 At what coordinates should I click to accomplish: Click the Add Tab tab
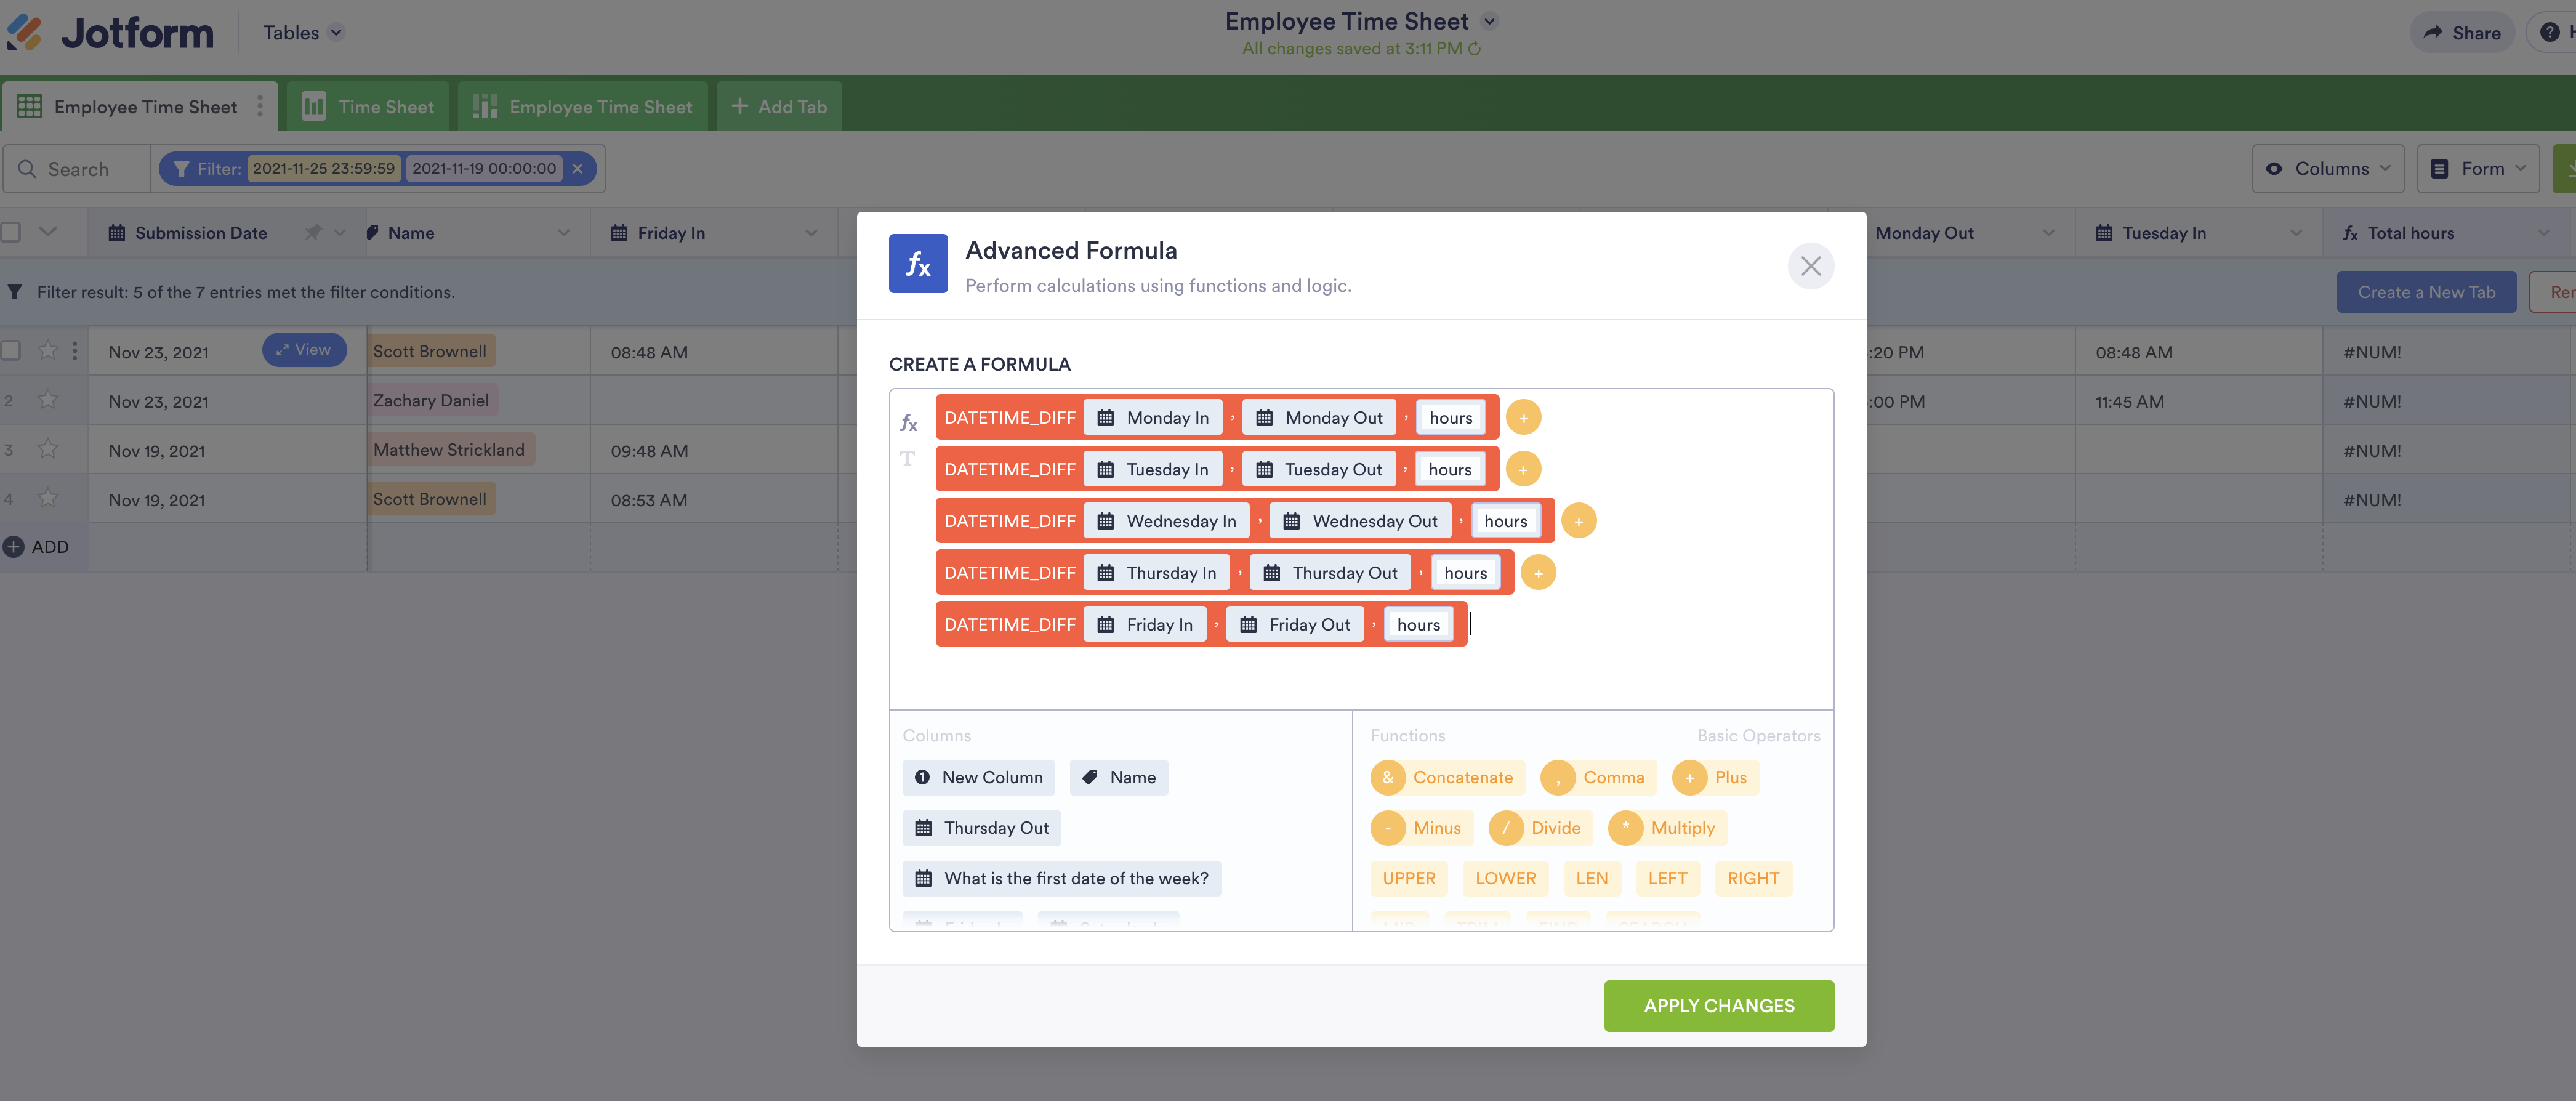(779, 107)
